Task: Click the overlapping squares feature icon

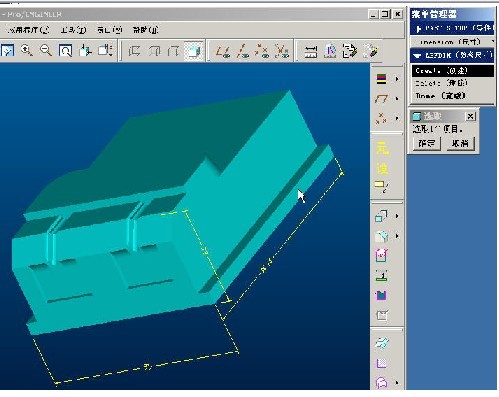Action: tap(381, 216)
